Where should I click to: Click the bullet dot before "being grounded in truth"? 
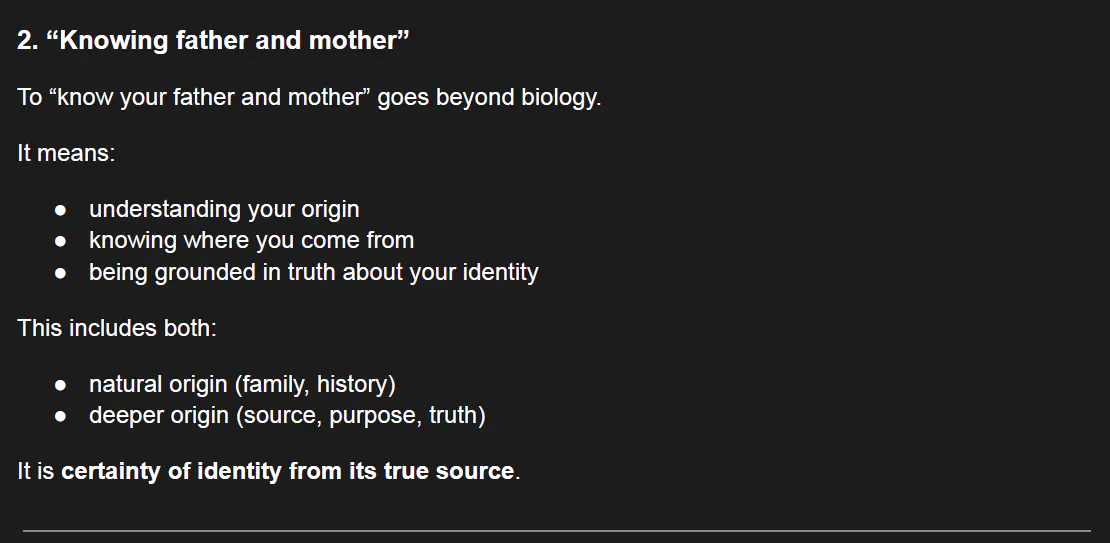[61, 273]
